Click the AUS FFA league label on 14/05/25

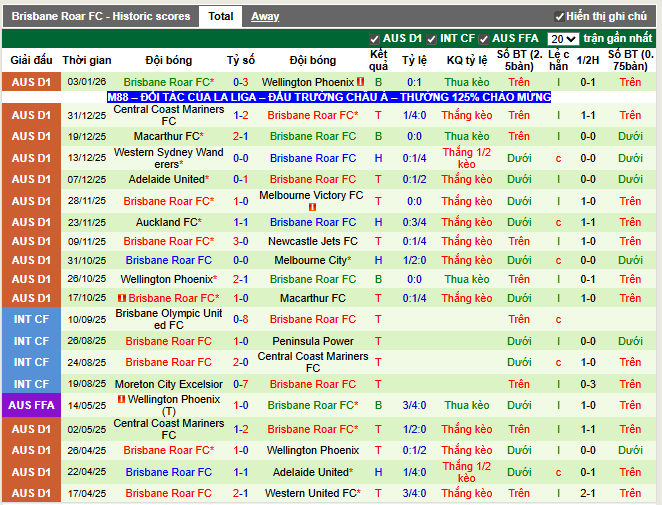(x=32, y=405)
